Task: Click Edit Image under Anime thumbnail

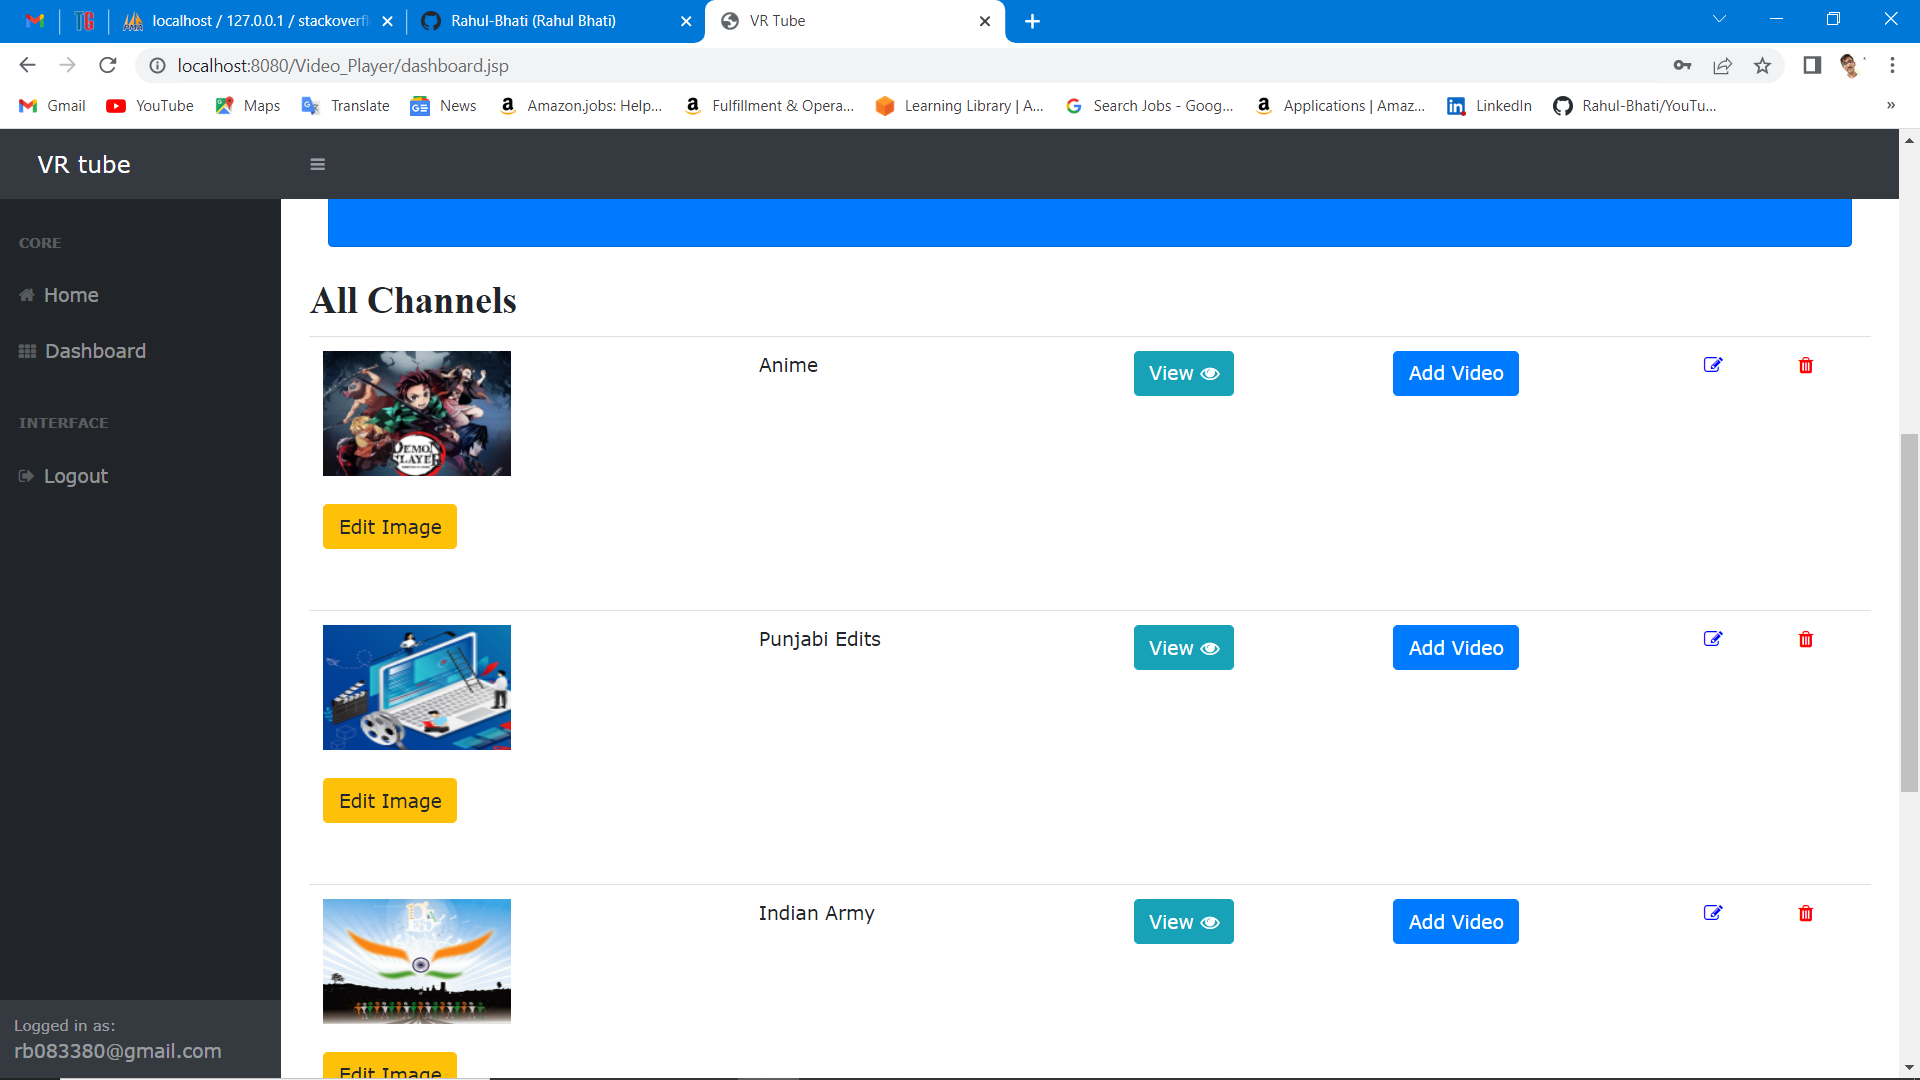Action: click(390, 527)
